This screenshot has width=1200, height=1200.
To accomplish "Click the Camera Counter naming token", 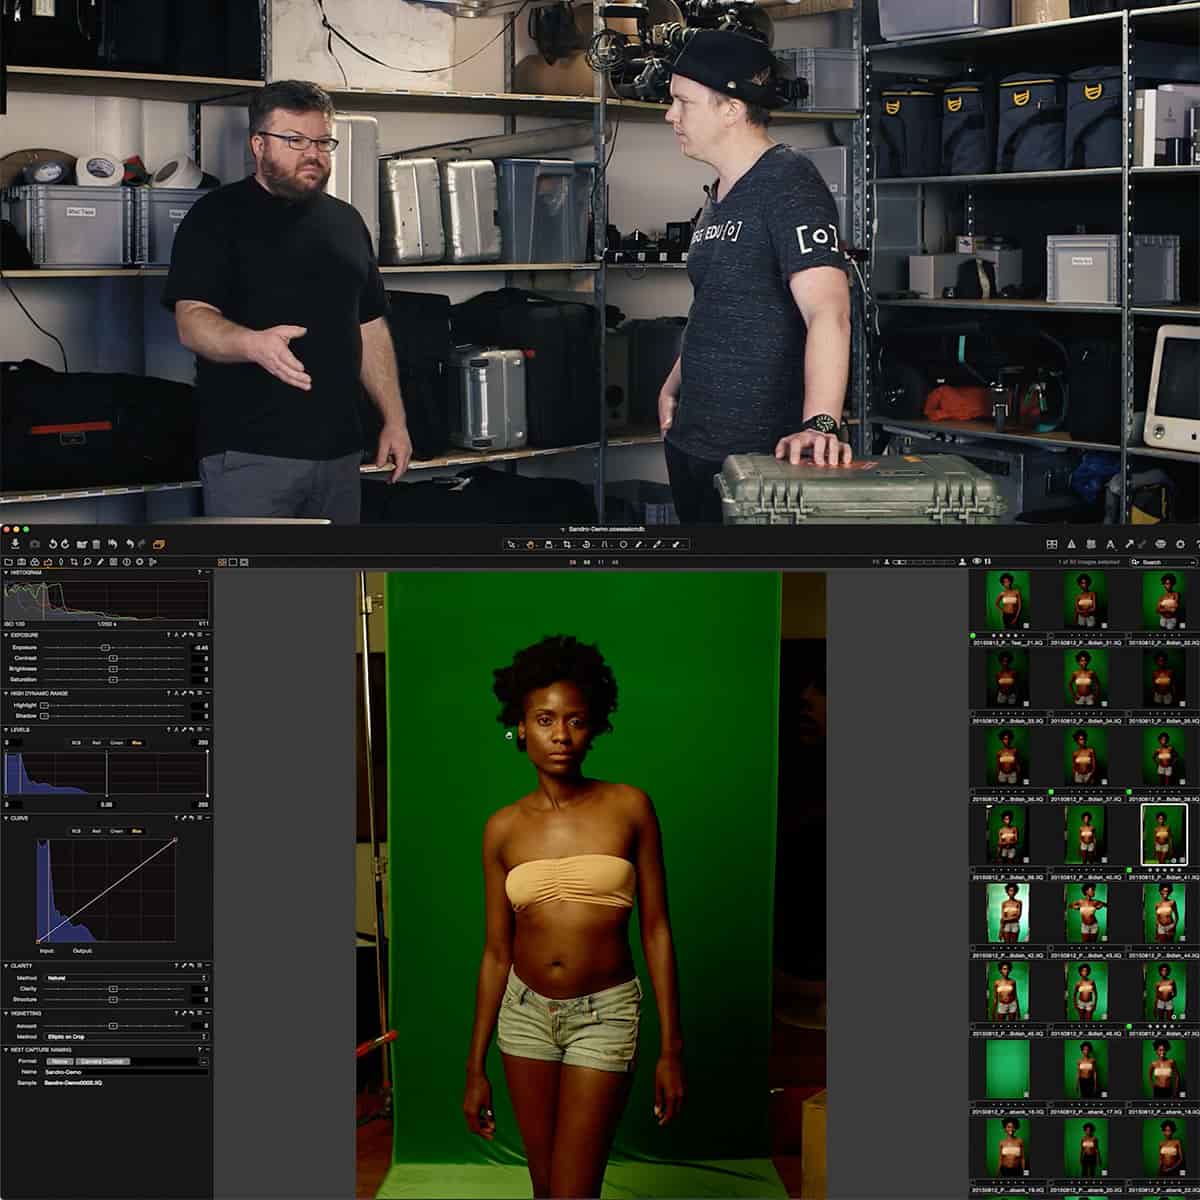I will 102,1061.
